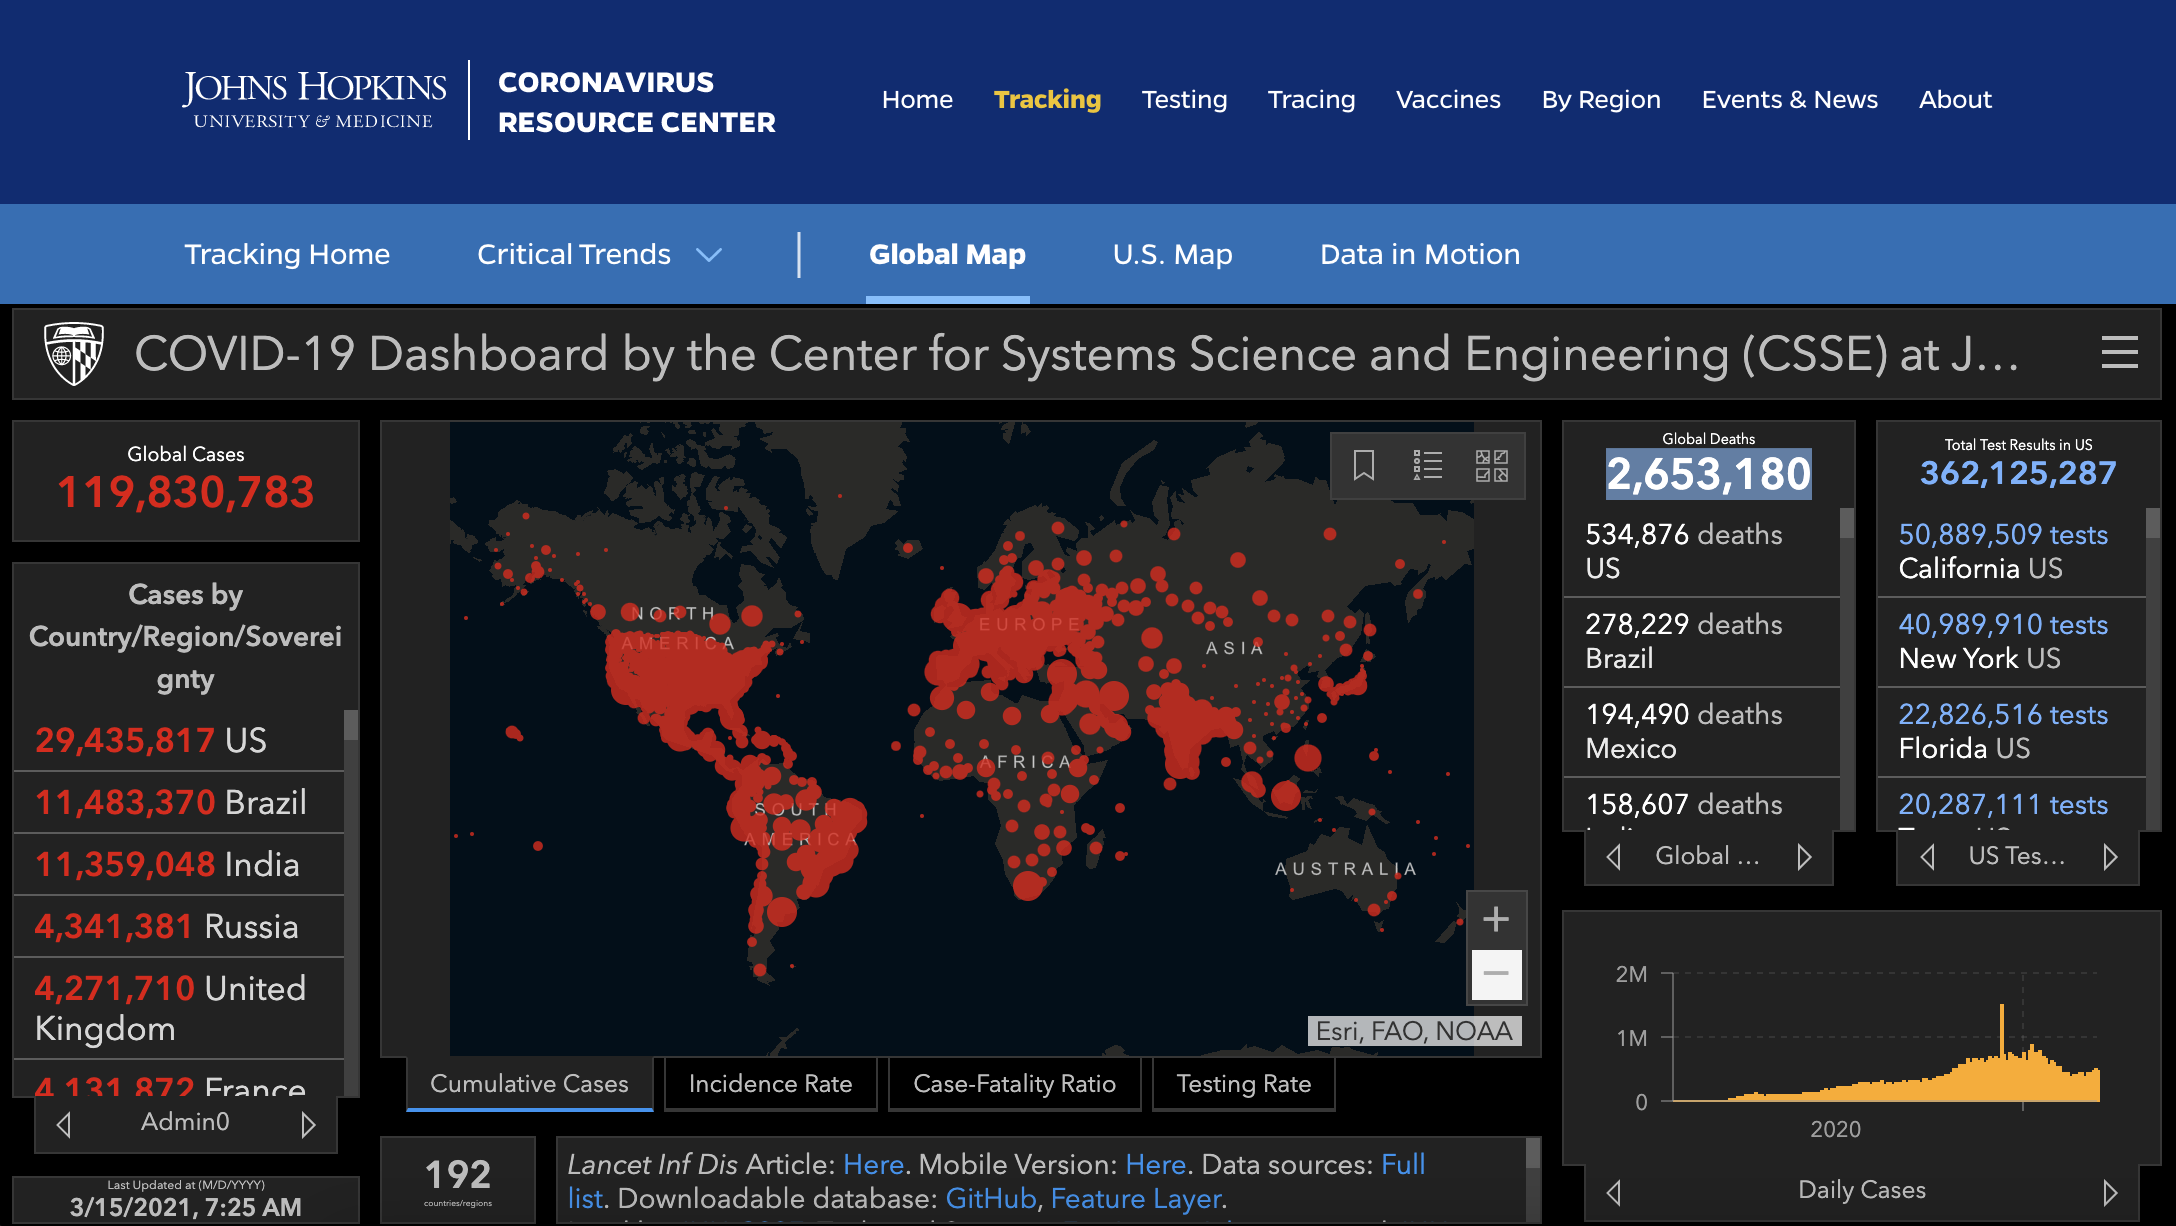The width and height of the screenshot is (2176, 1226).
Task: Open the basemap gallery grid icon
Action: 1492,465
